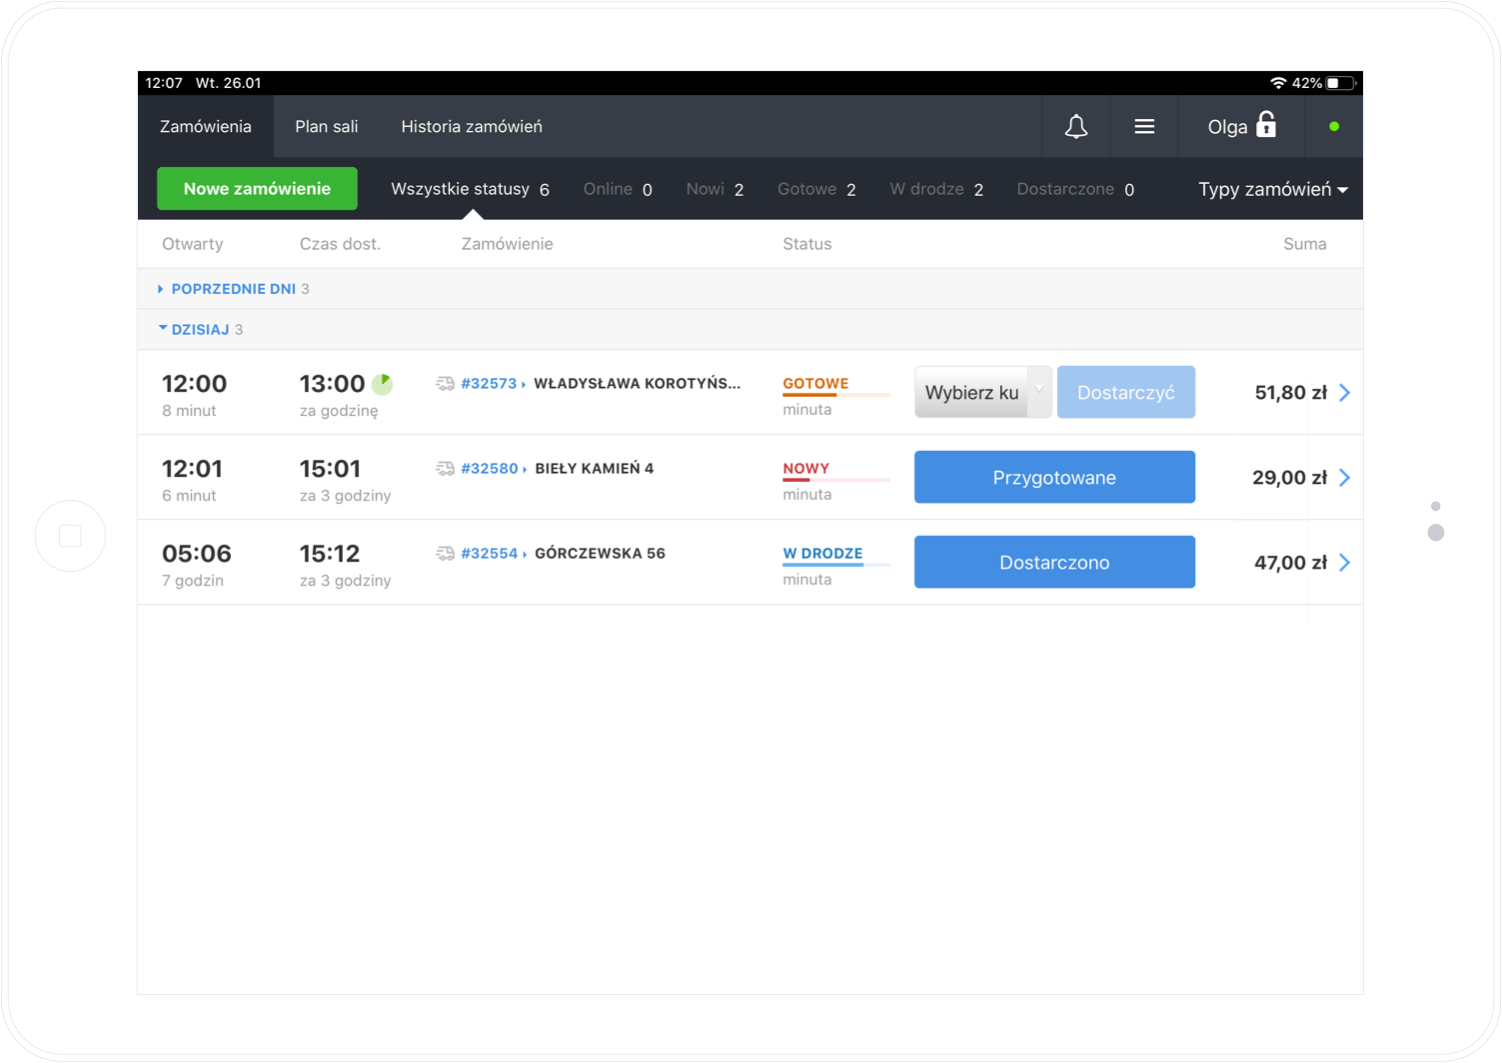Click the 47,00 zł amount
This screenshot has width=1502, height=1063.
(1291, 563)
